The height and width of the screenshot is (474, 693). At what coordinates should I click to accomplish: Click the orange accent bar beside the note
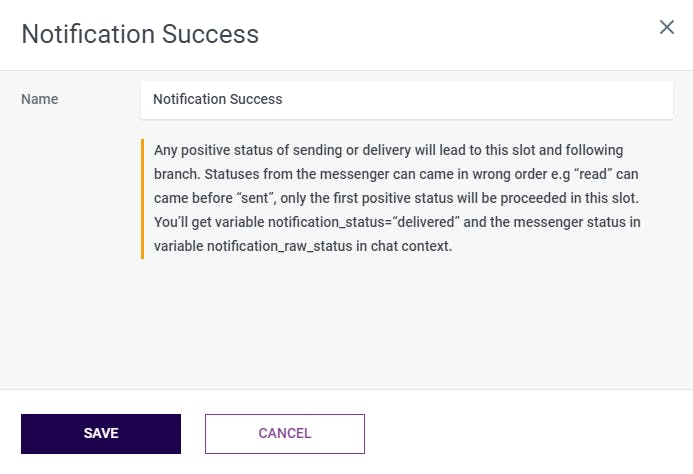[x=143, y=198]
